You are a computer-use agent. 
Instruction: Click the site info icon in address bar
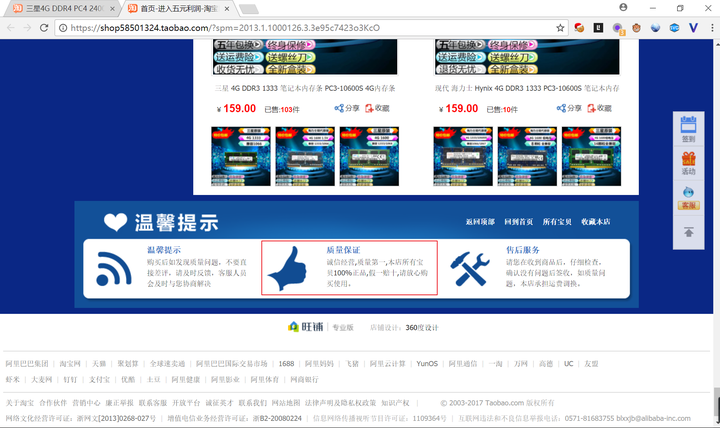pos(63,28)
